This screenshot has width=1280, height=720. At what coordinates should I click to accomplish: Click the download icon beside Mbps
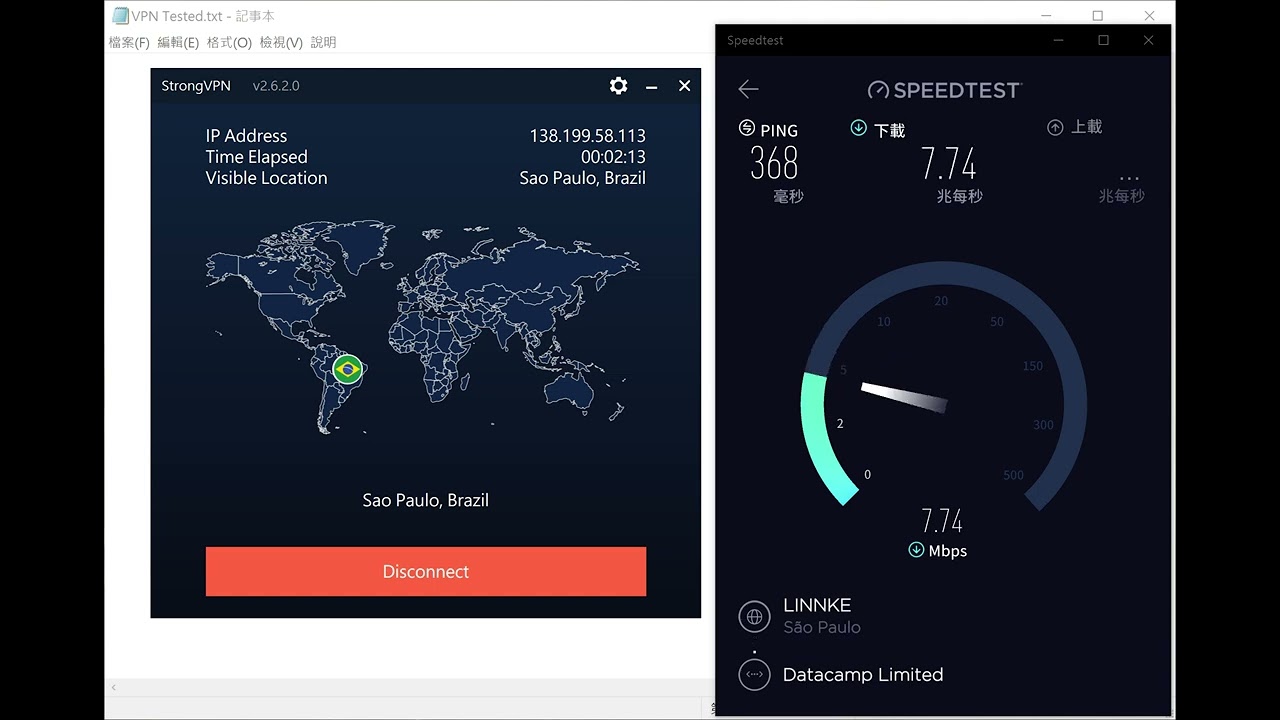[x=916, y=550]
